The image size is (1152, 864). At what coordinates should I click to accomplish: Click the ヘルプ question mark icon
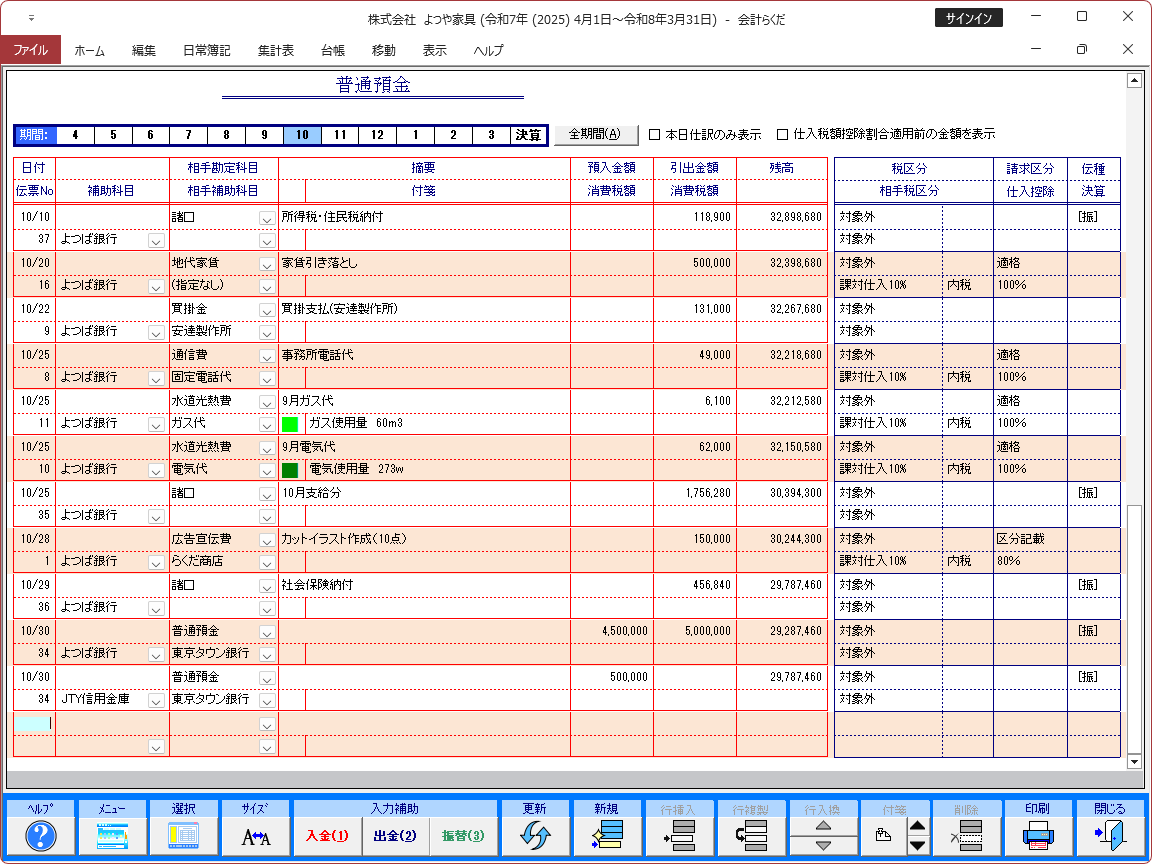click(x=41, y=835)
